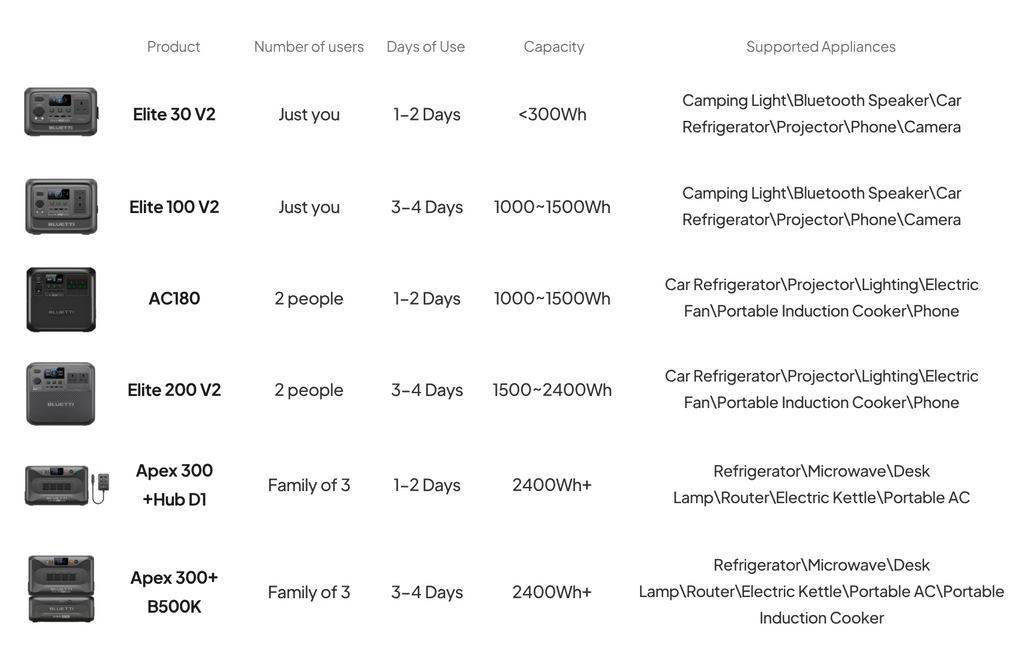The width and height of the screenshot is (1024, 650).
Task: Click the AC180 row's 2 people cell
Action: [309, 298]
